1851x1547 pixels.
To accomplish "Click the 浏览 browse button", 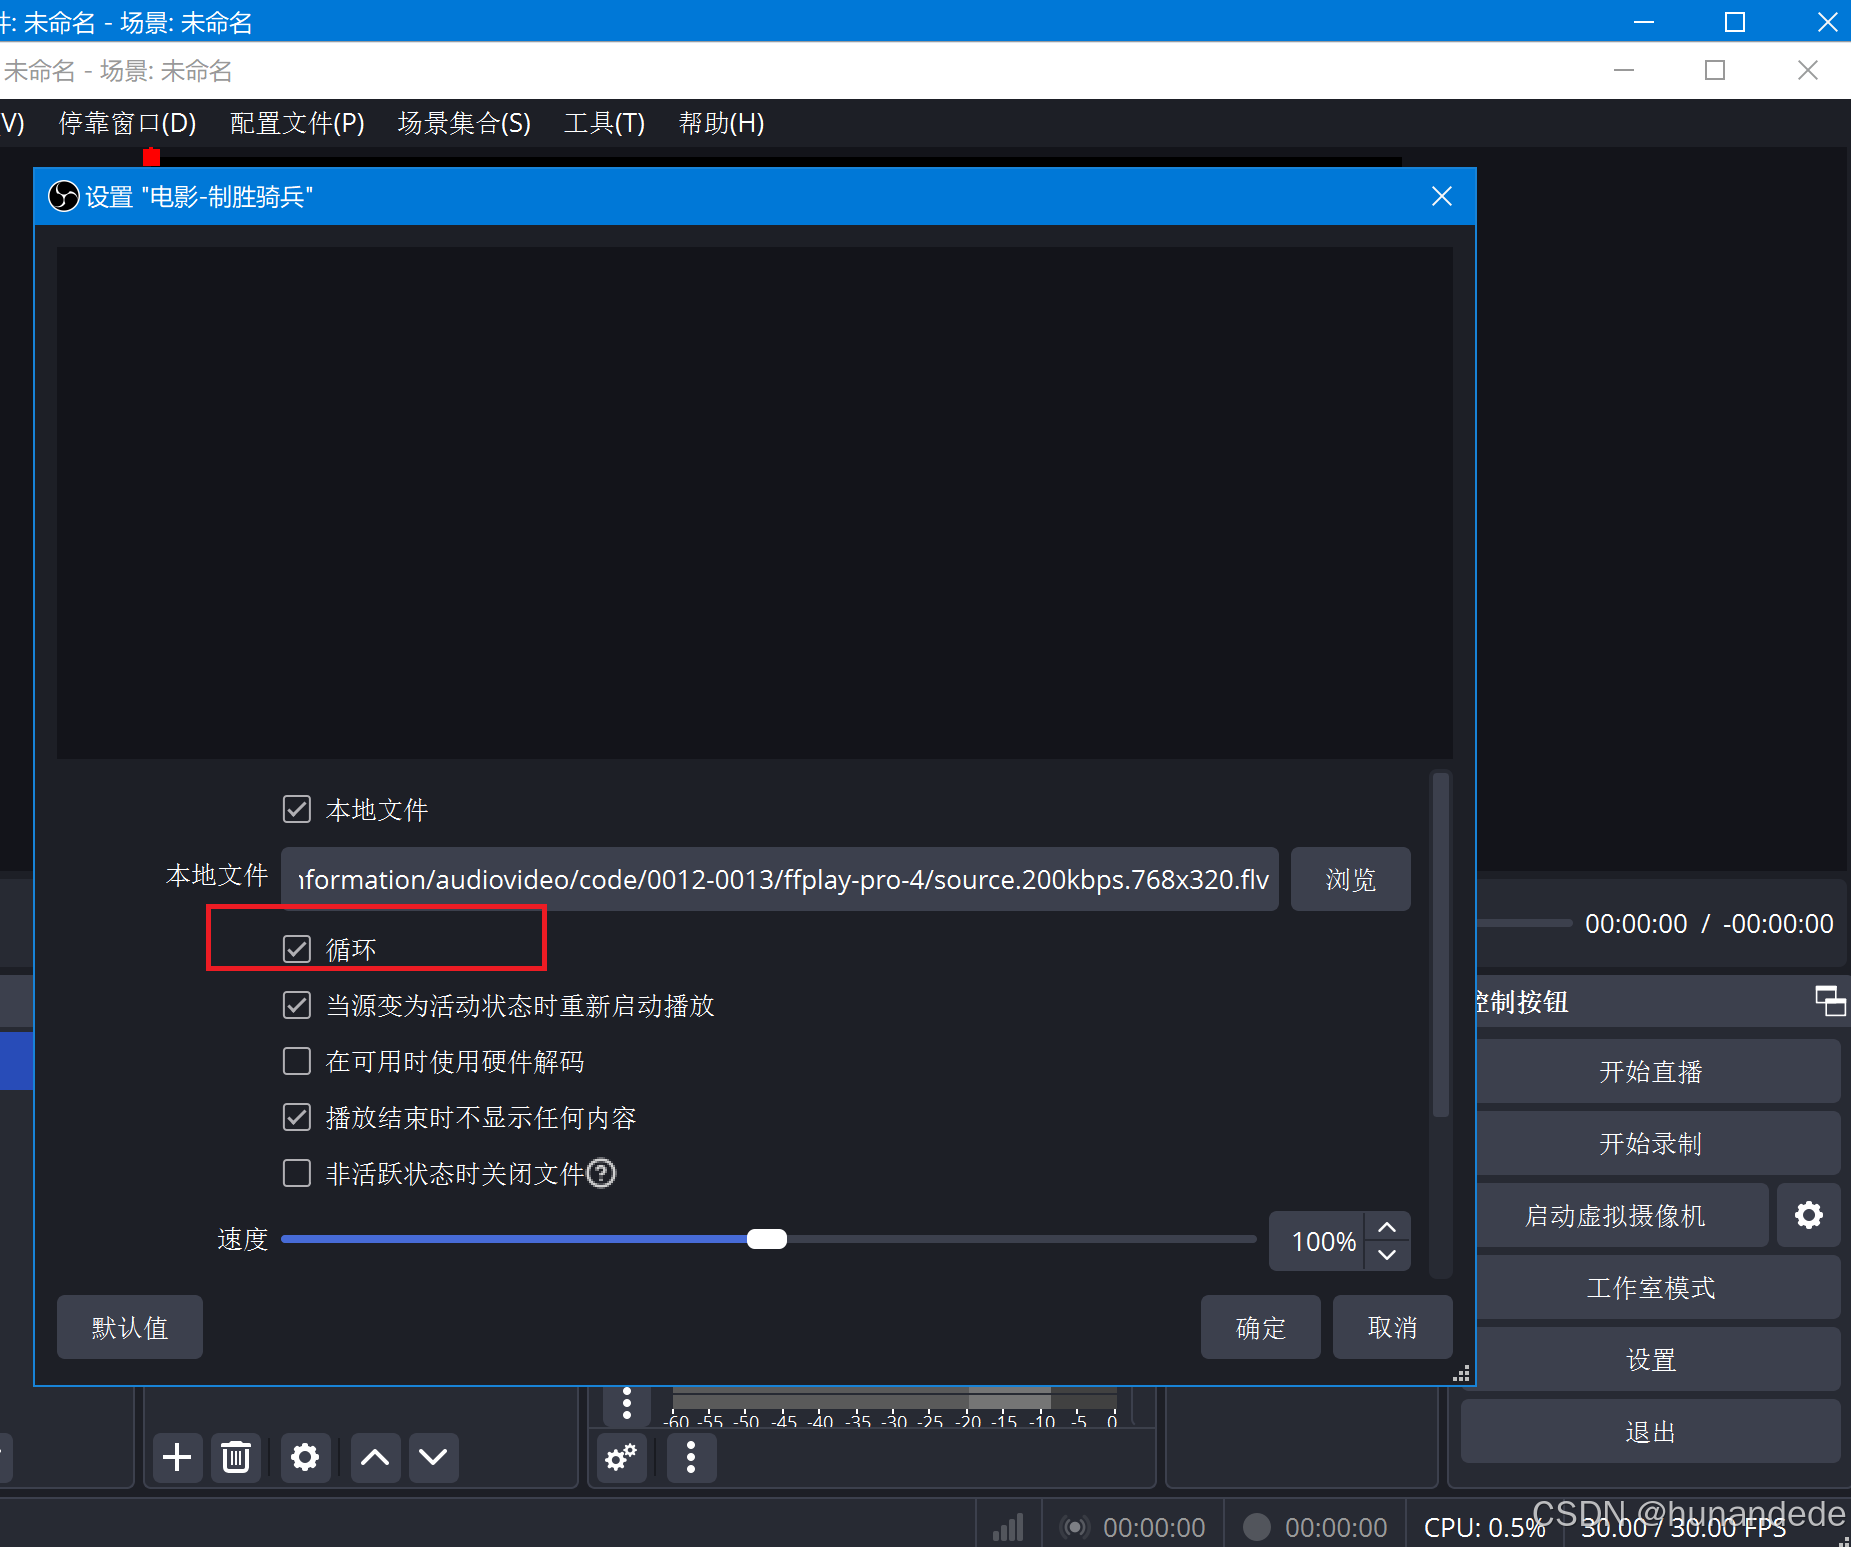I will click(x=1351, y=879).
